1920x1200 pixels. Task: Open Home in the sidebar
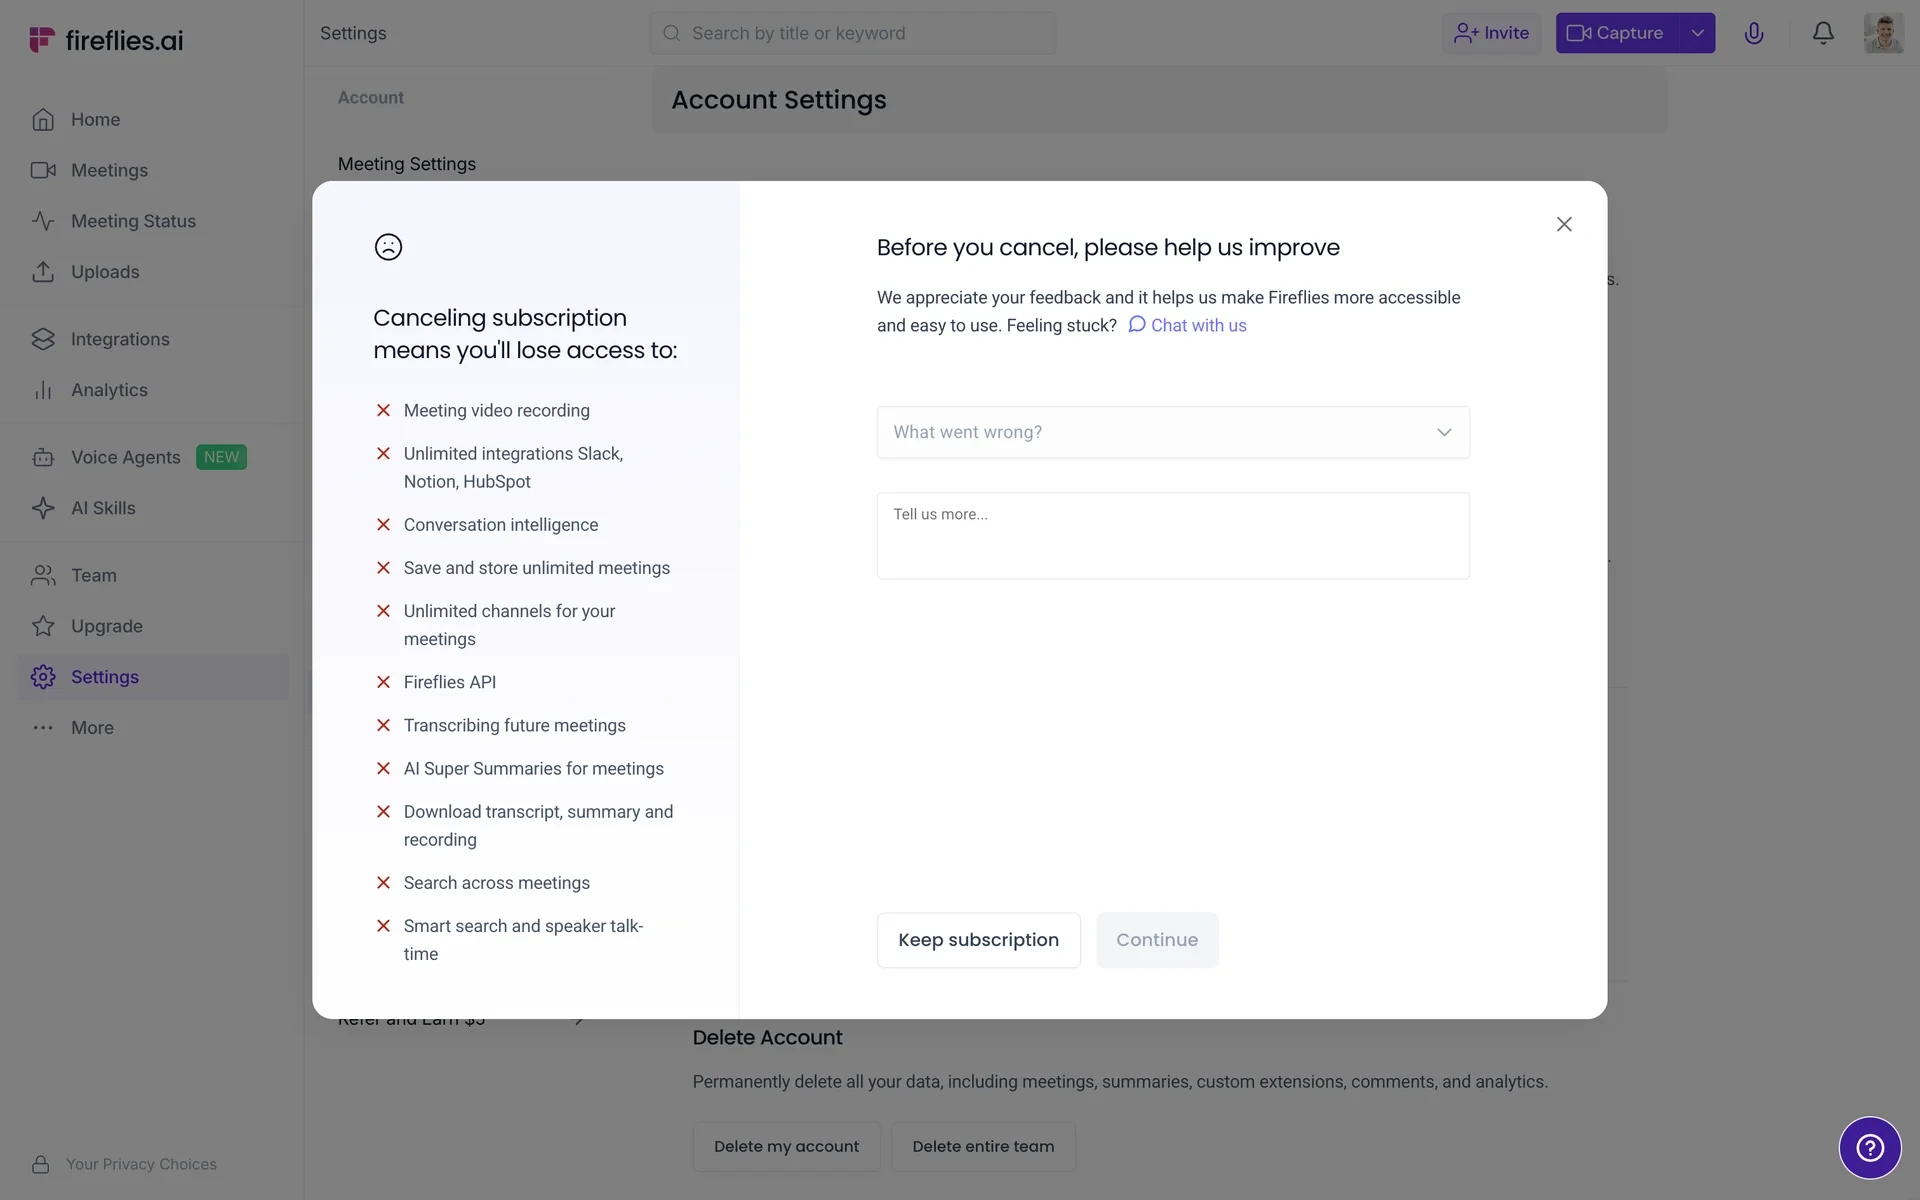click(x=95, y=119)
